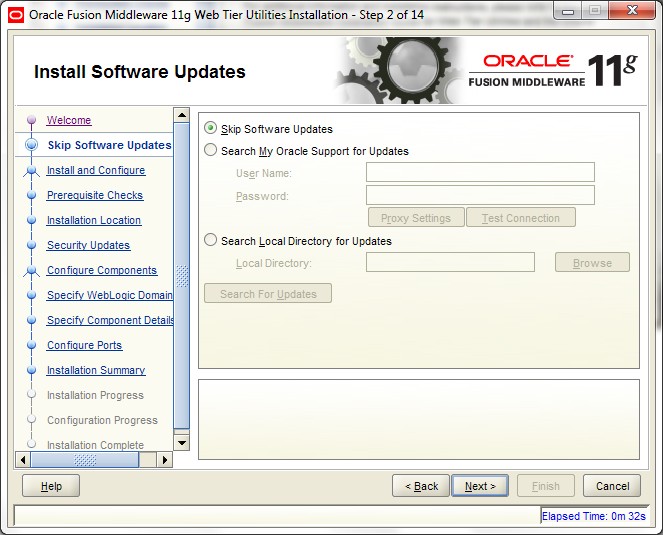
Task: Click the Installation Complete step text
Action: (x=95, y=445)
